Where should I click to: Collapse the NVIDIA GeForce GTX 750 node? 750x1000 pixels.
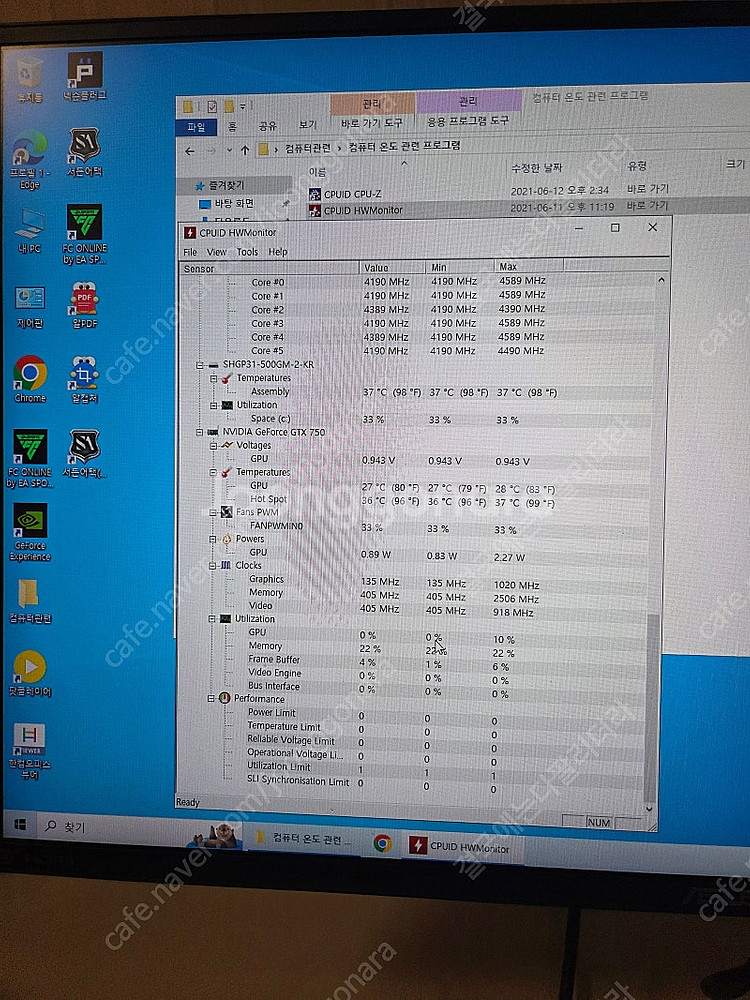coord(200,432)
